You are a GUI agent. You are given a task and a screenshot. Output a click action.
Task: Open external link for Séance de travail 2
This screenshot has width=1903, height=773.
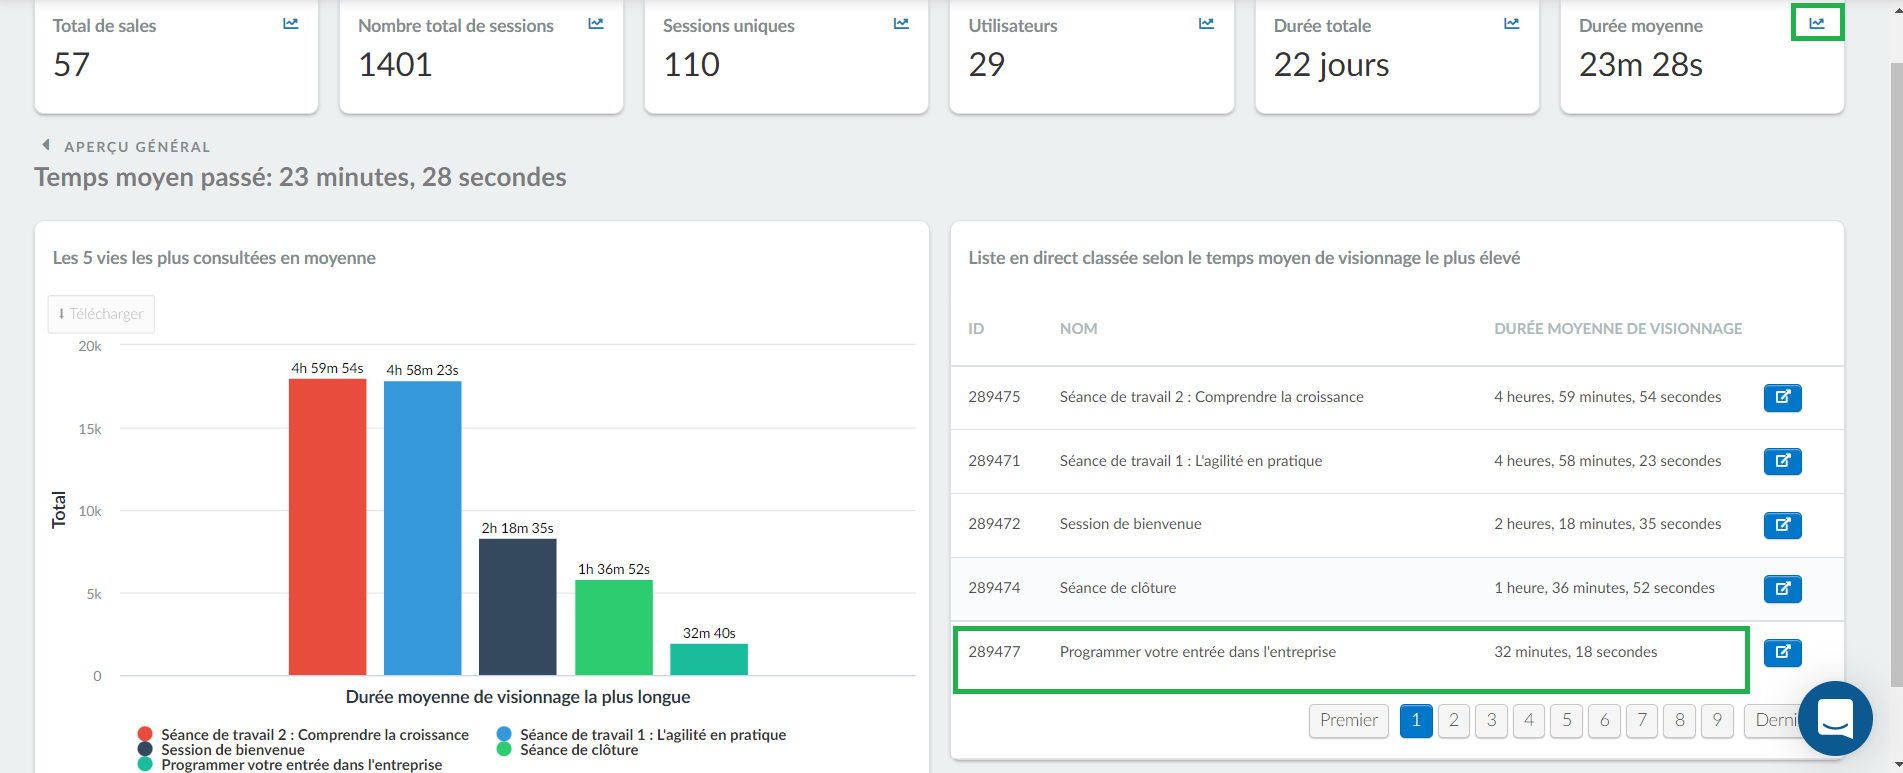(1782, 397)
